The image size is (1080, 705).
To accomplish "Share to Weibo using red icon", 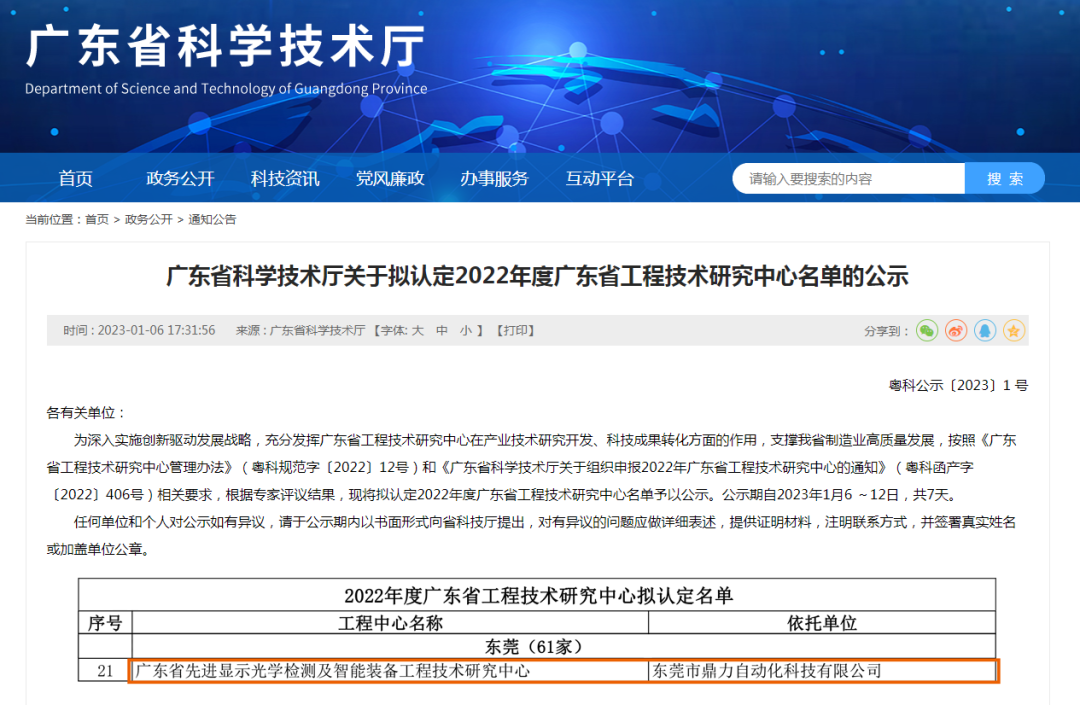I will [956, 330].
